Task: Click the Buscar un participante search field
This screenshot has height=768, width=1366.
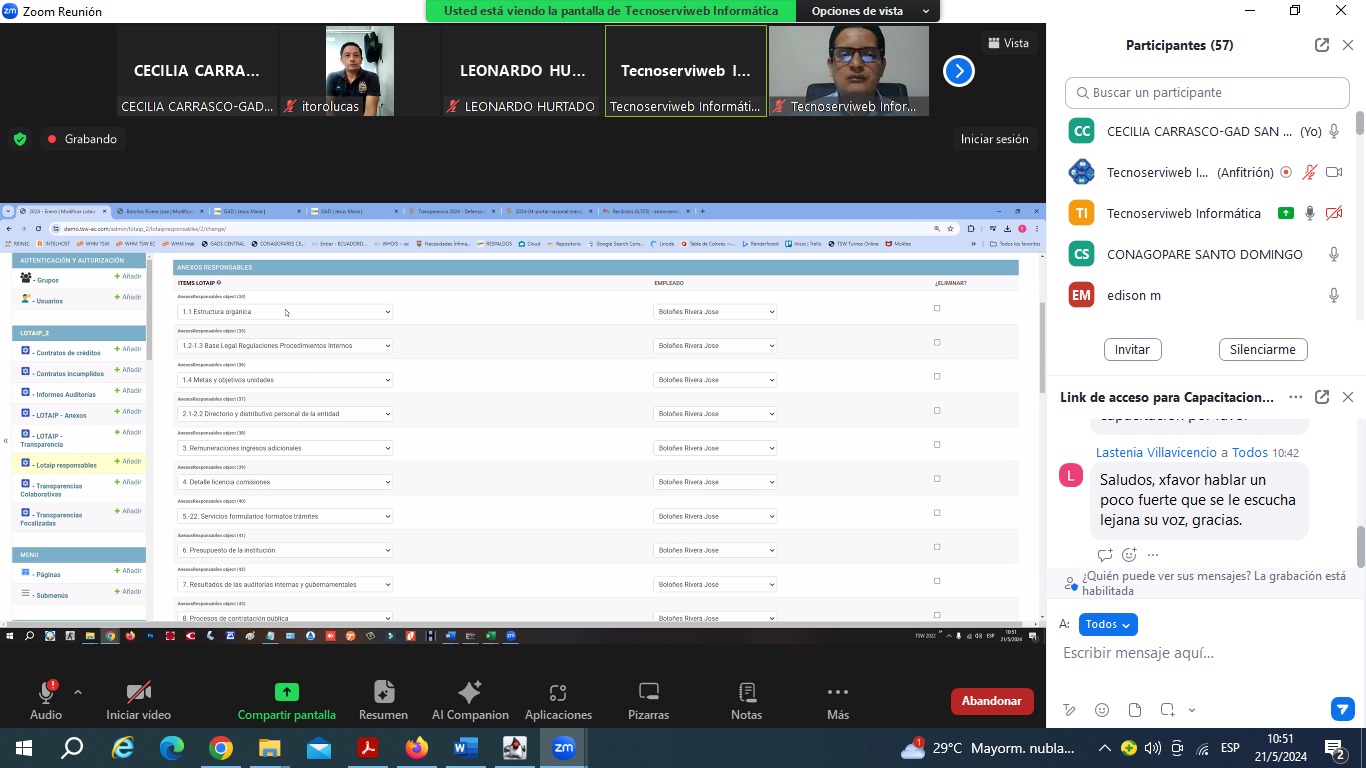Action: (x=1207, y=93)
